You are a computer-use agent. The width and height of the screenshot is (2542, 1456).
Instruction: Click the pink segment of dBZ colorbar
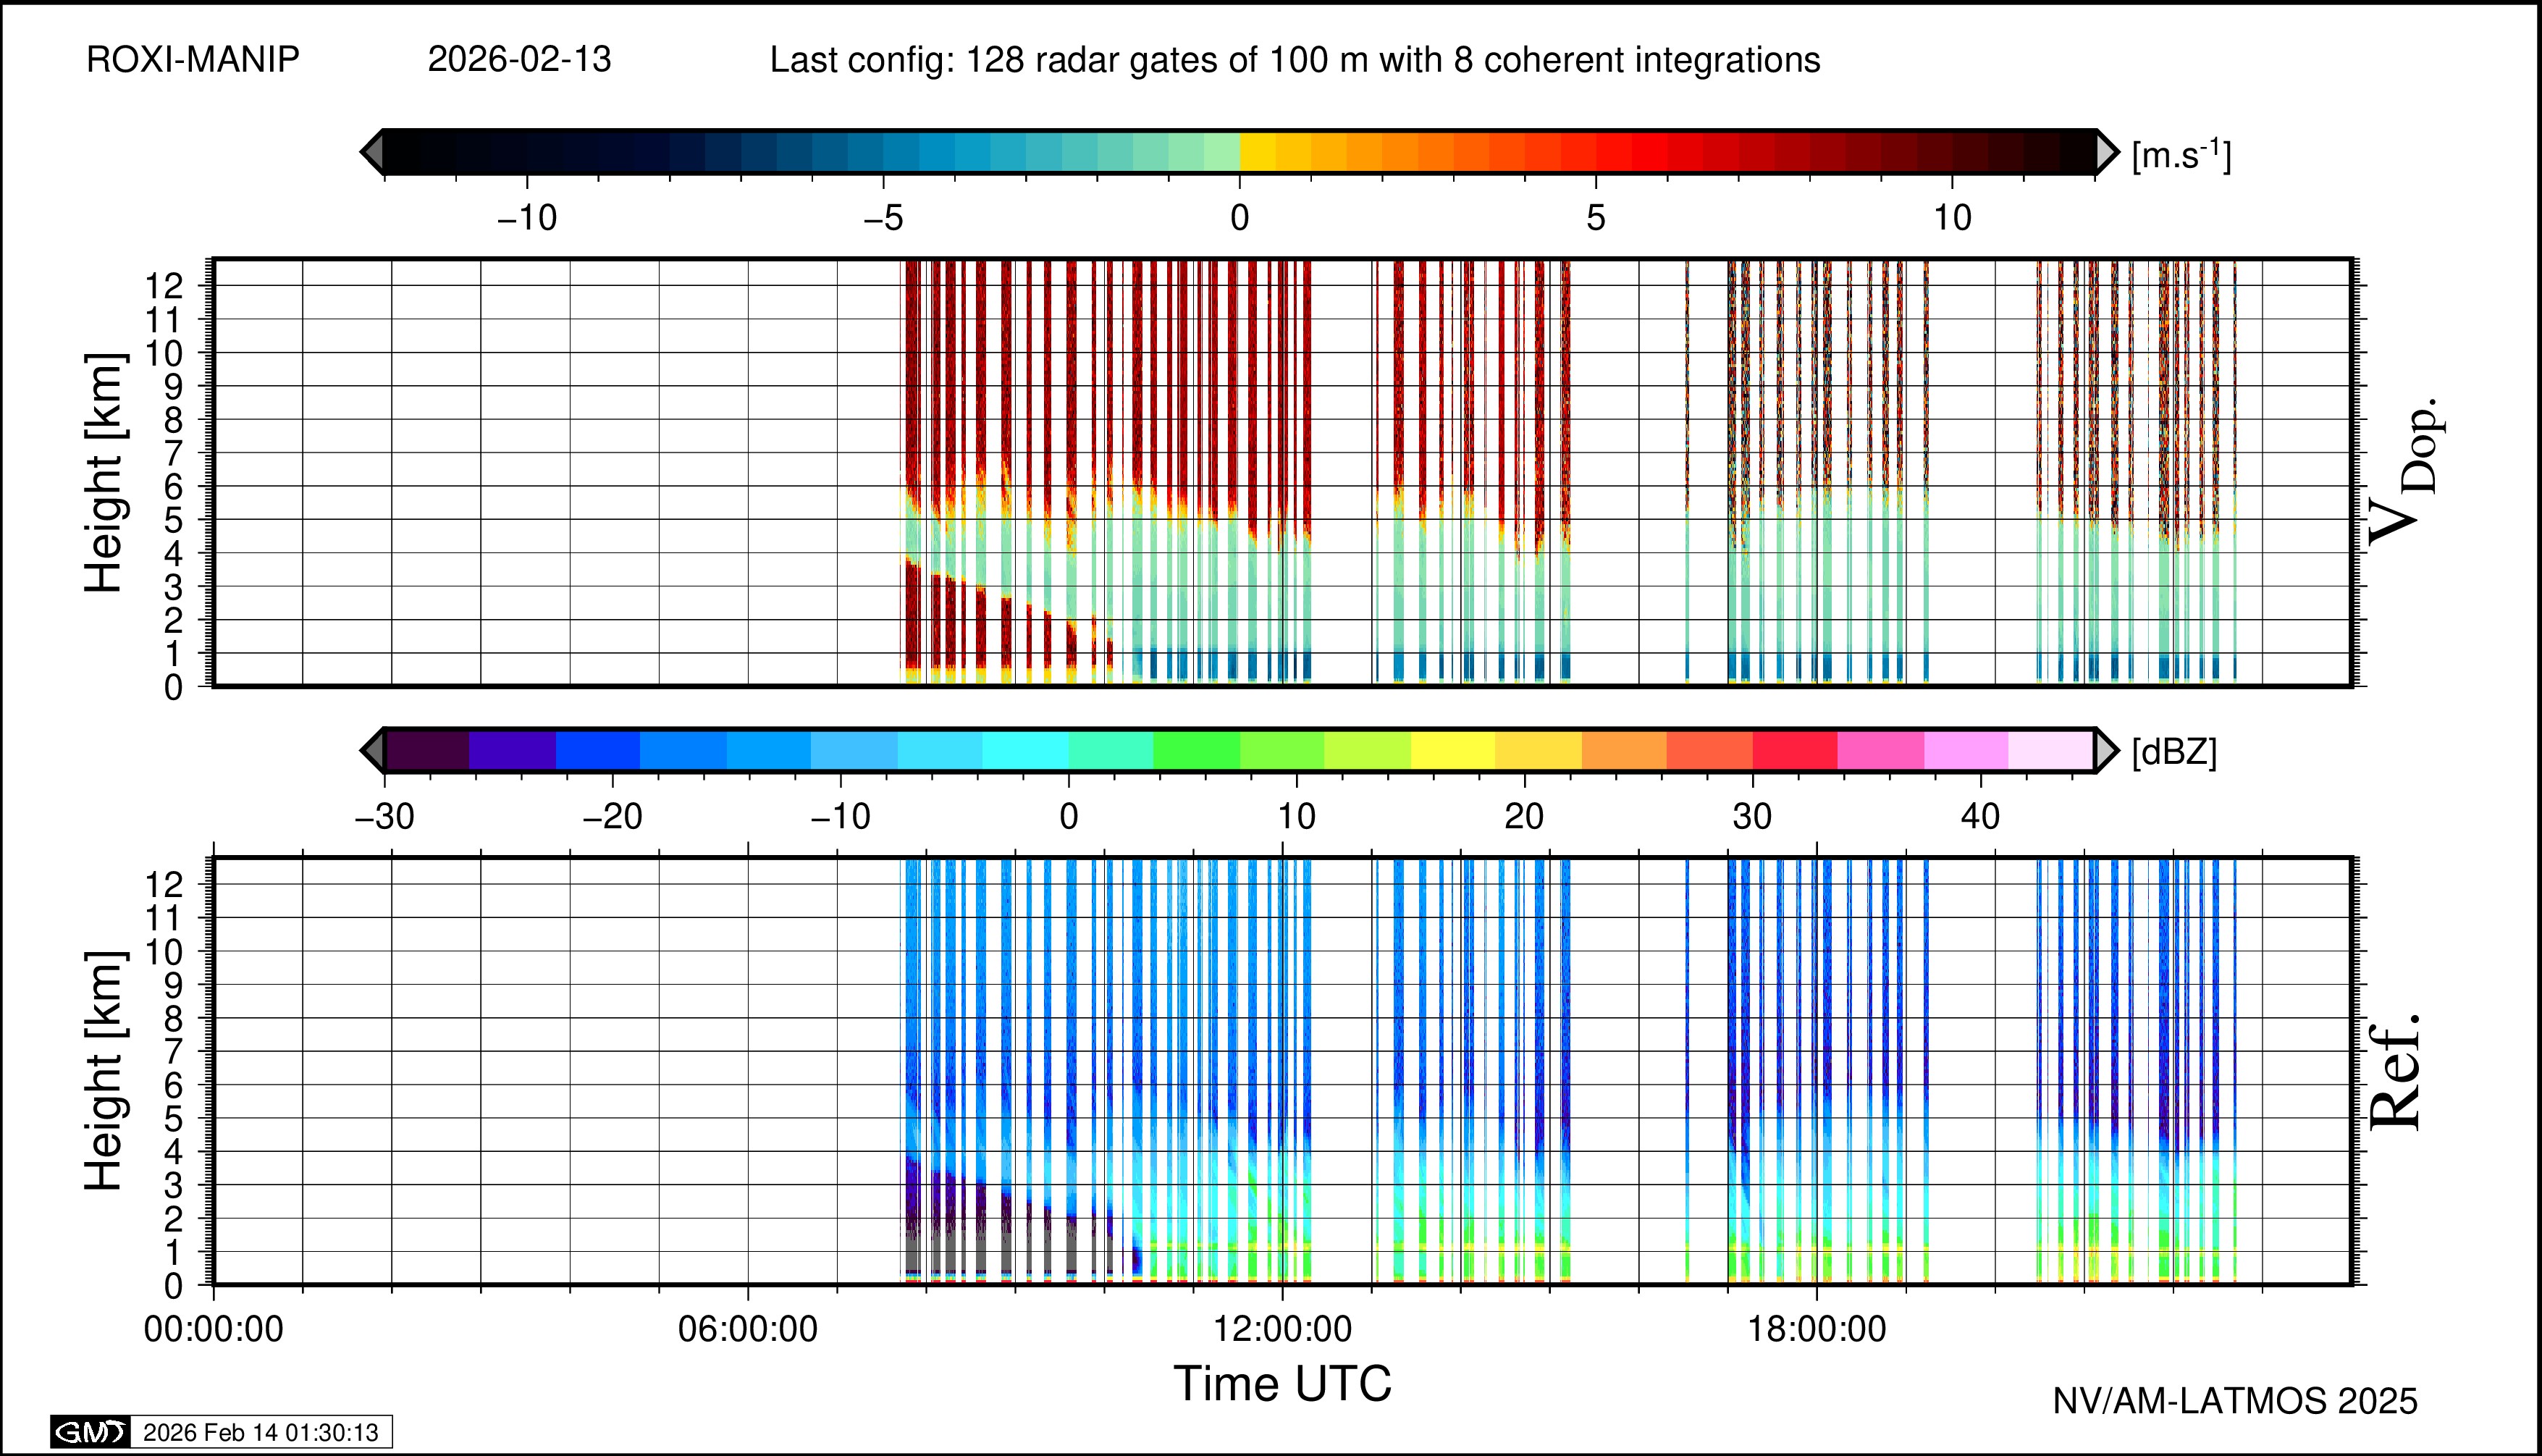(x=1880, y=750)
